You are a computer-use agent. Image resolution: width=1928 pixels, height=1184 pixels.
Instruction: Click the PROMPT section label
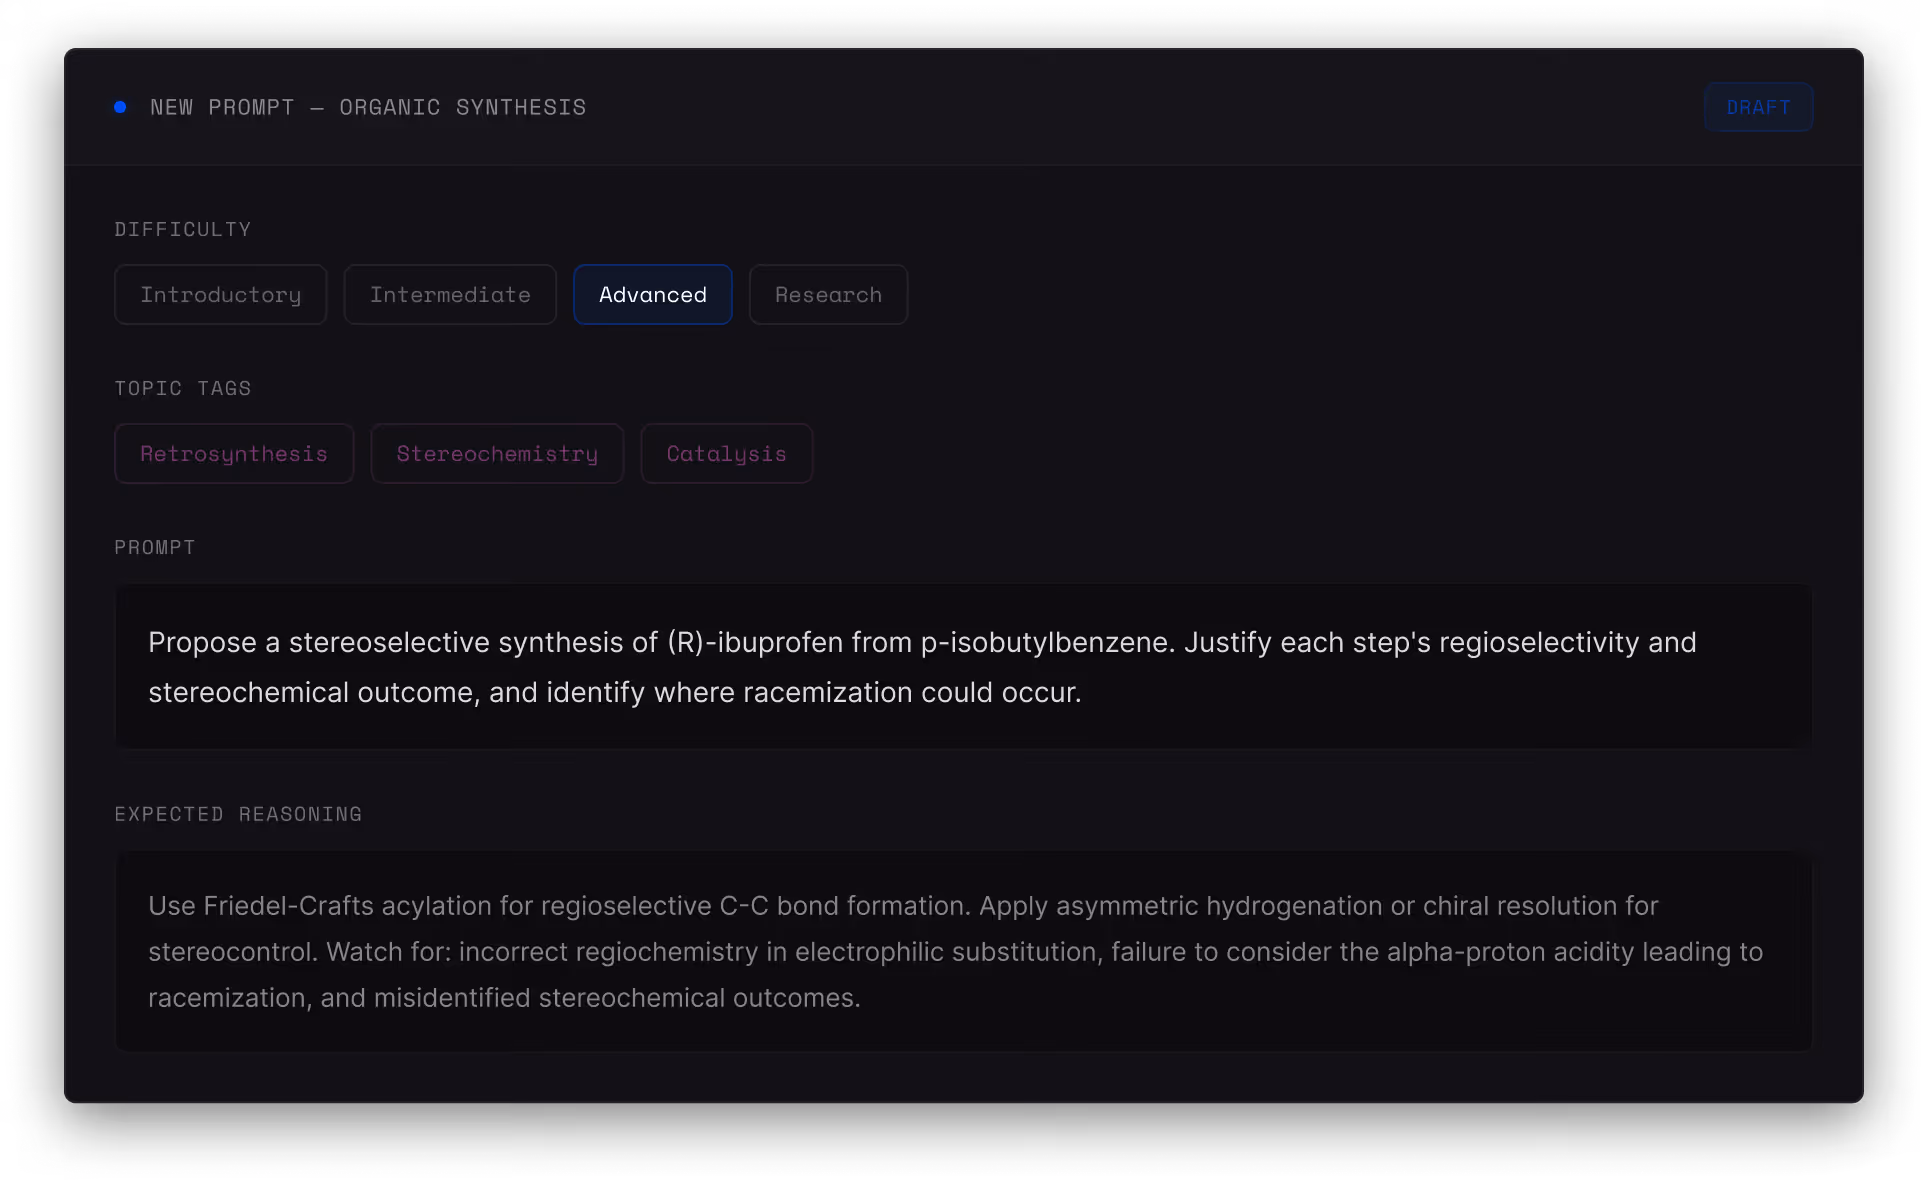tap(155, 547)
